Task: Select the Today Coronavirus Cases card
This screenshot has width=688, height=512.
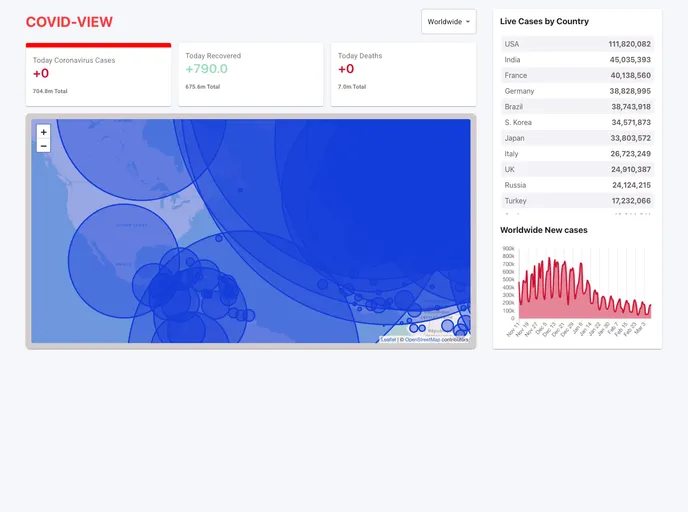Action: (x=98, y=75)
